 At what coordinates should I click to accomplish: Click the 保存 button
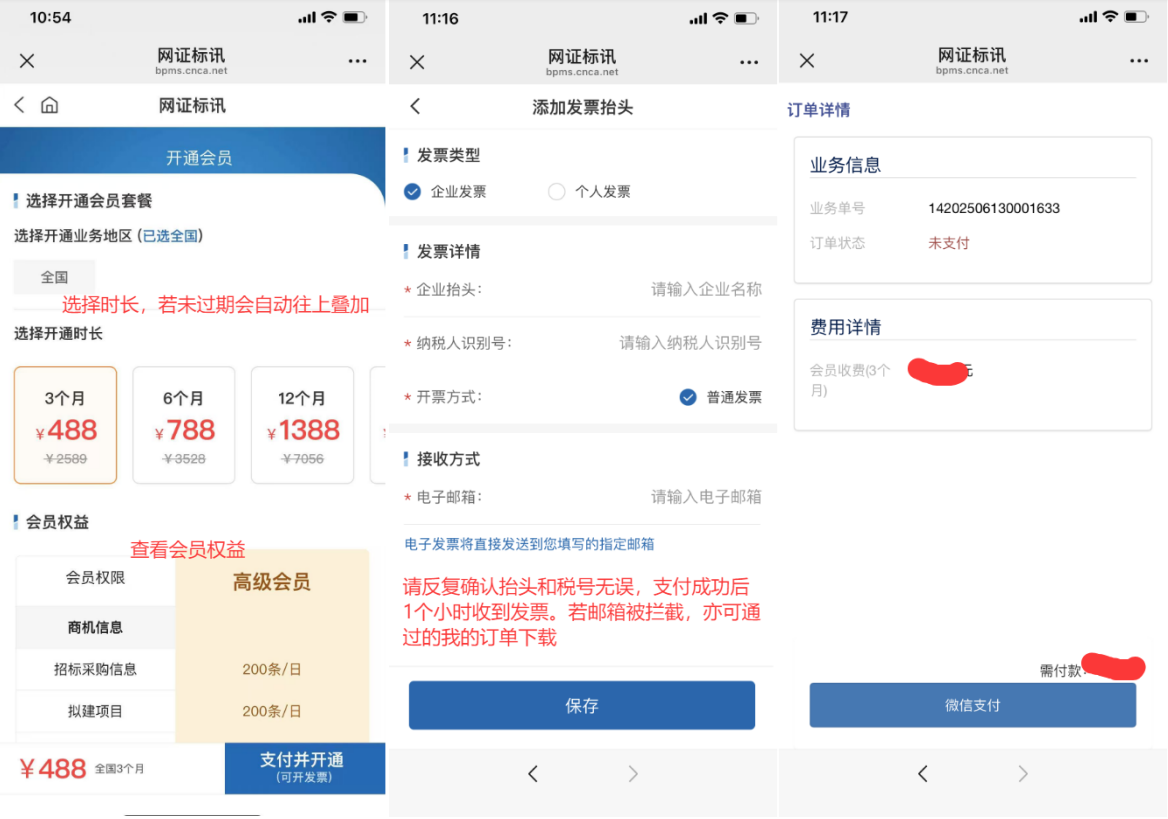click(x=581, y=706)
